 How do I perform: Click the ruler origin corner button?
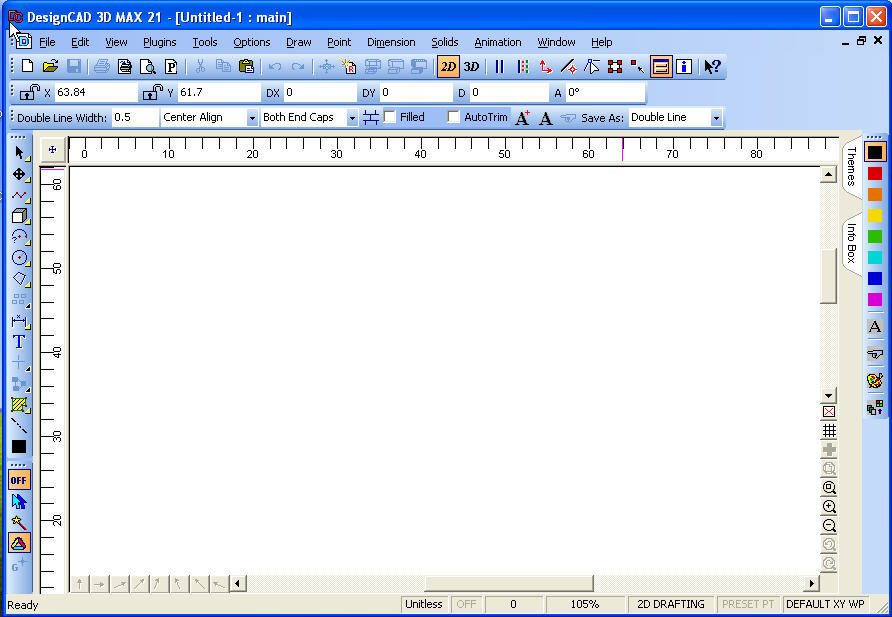pos(52,150)
